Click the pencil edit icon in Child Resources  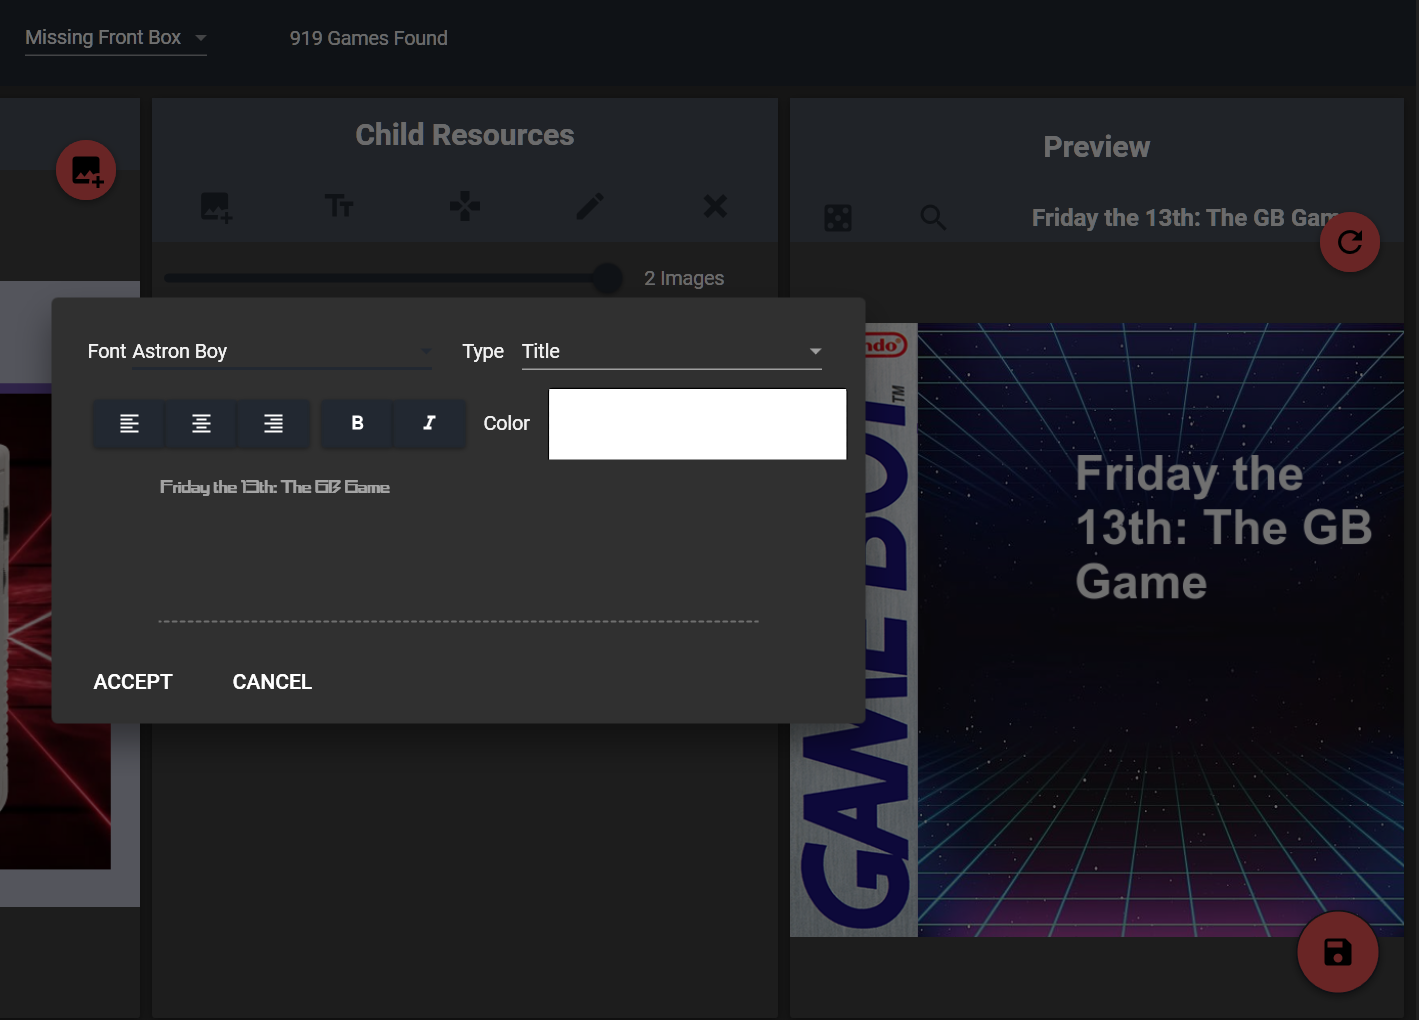point(590,207)
